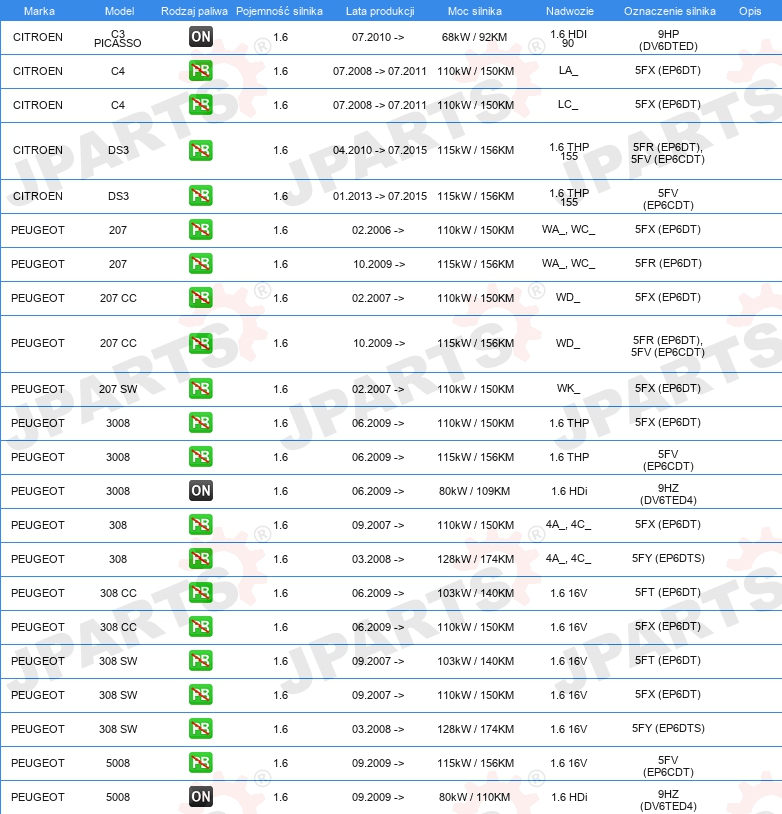Click the petrol icon for 3008 115kW / 156KM
782x814 pixels.
point(201,456)
